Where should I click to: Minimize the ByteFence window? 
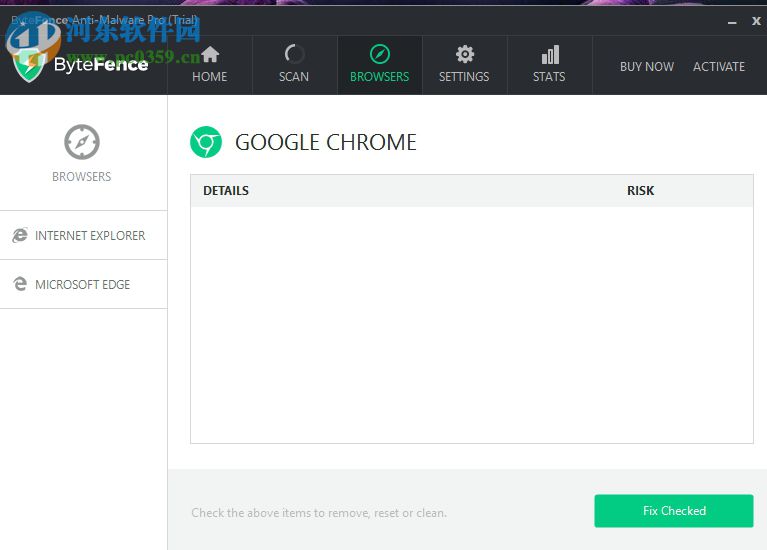tap(732, 22)
